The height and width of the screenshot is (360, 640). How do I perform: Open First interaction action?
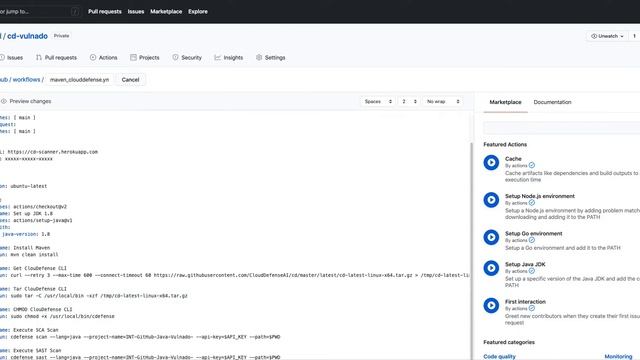point(525,302)
